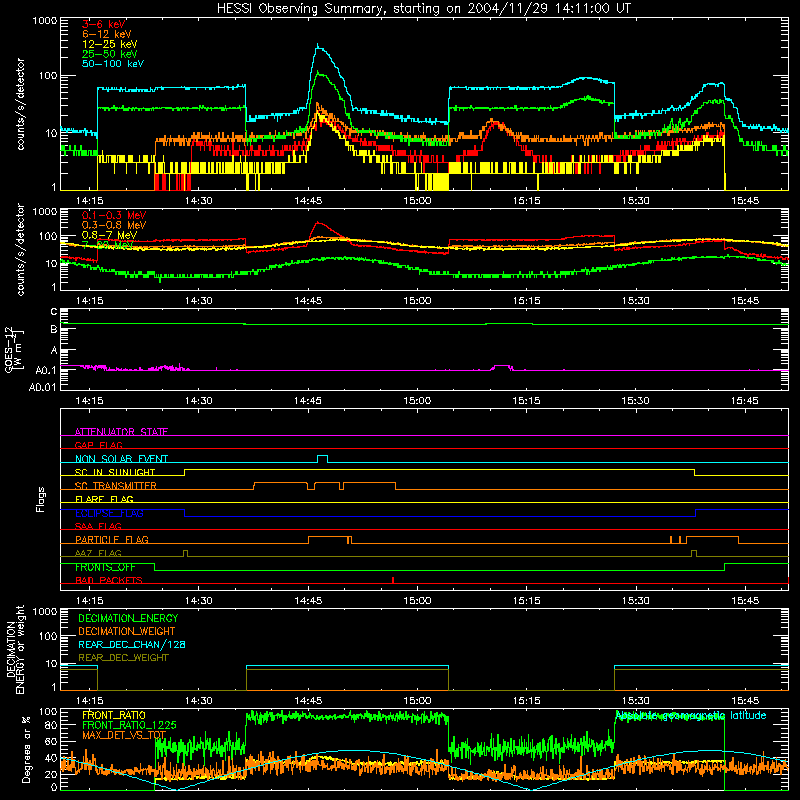
Task: Click the REAR_DEC_CHAN/128 legend label
Action: 132,644
